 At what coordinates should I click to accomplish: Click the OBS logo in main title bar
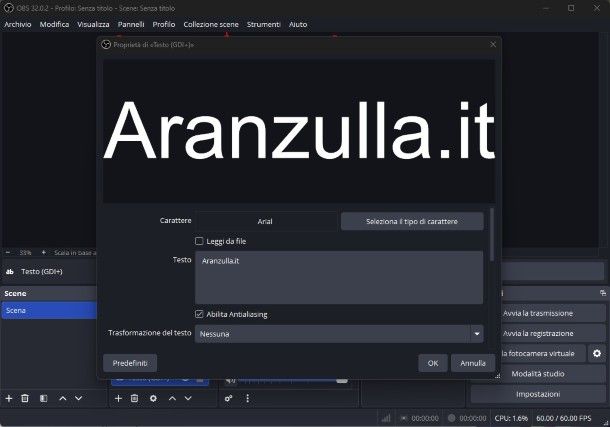8,8
